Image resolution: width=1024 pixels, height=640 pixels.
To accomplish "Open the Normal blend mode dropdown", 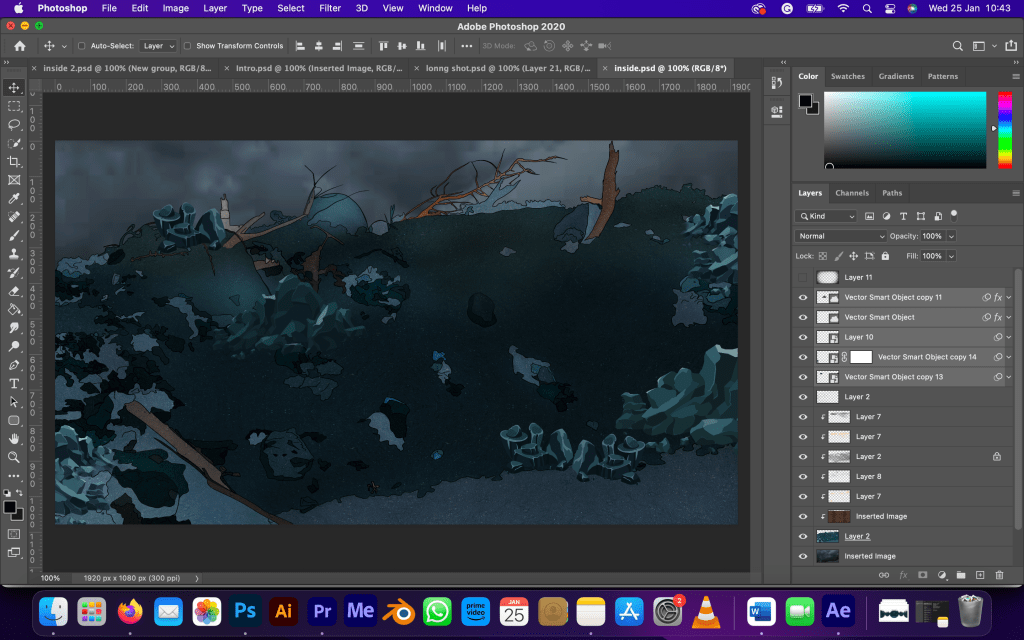I will click(x=840, y=236).
